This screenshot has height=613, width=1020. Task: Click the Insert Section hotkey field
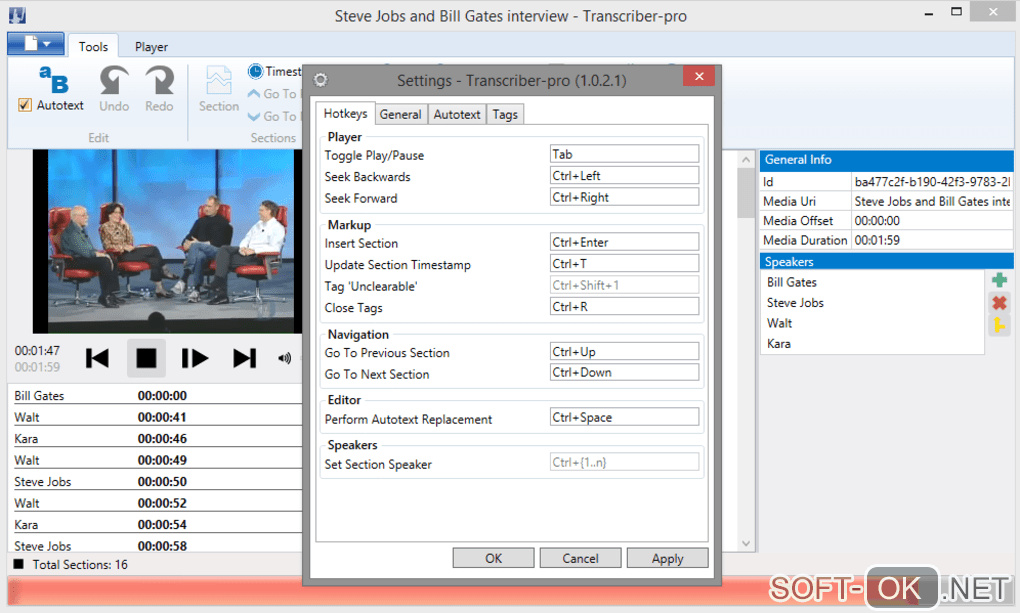pyautogui.click(x=624, y=242)
